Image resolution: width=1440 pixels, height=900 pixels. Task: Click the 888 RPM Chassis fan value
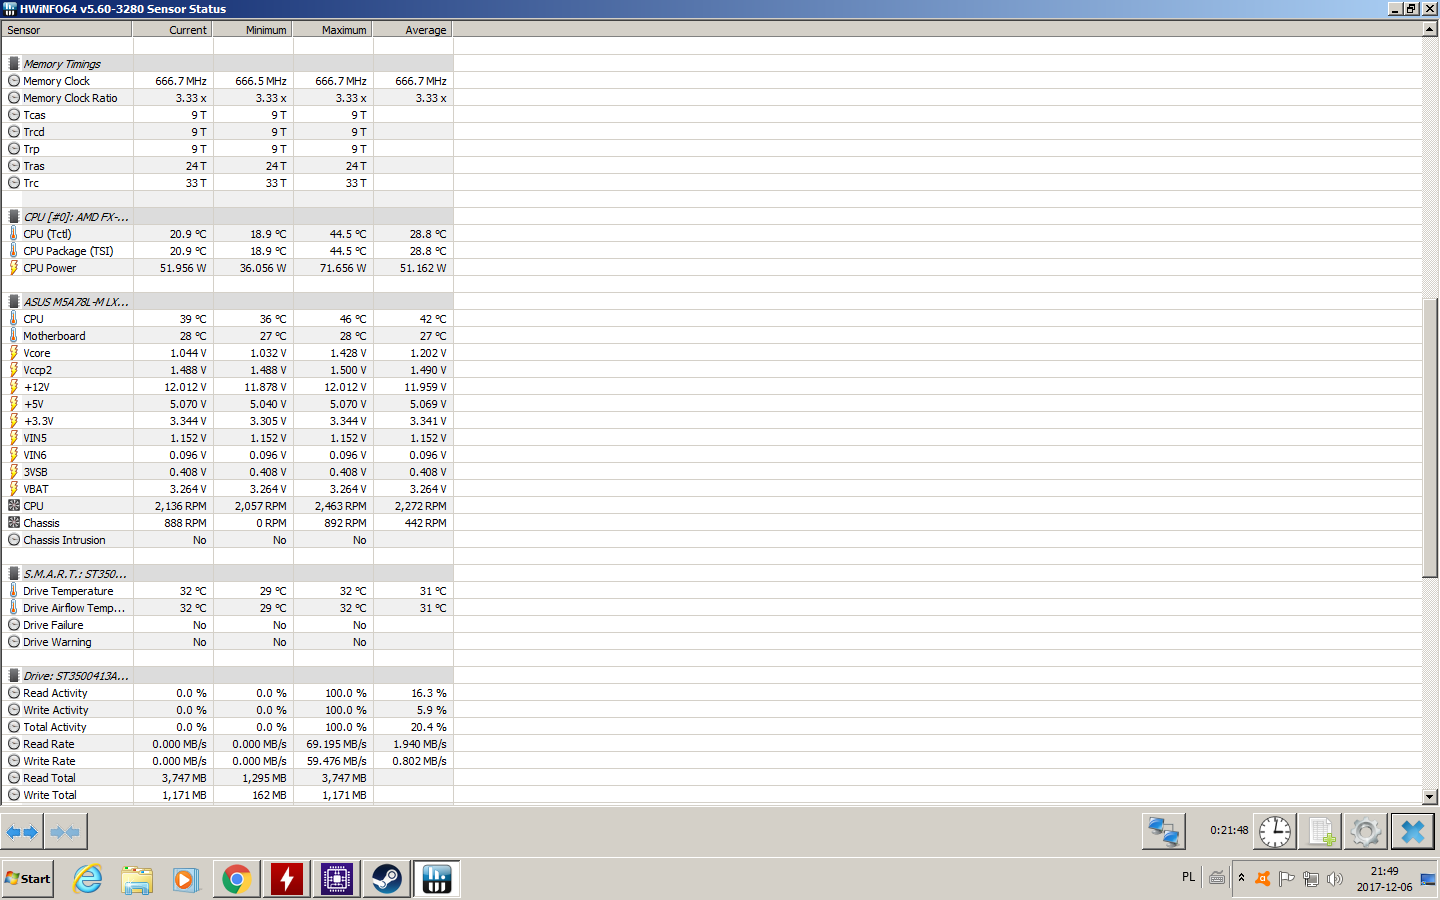pyautogui.click(x=186, y=523)
